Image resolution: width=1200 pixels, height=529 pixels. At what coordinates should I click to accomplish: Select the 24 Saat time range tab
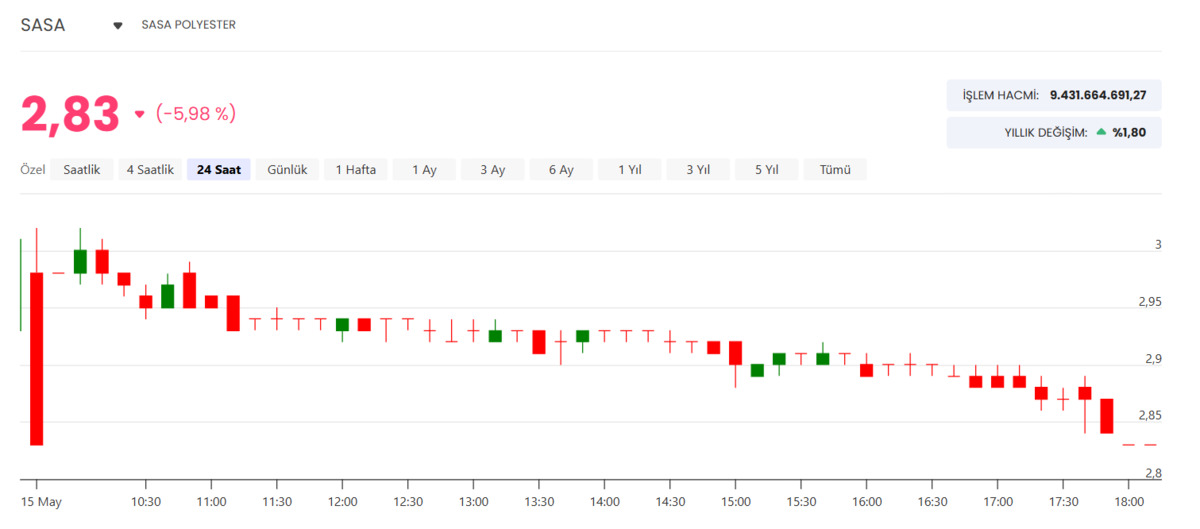click(219, 170)
